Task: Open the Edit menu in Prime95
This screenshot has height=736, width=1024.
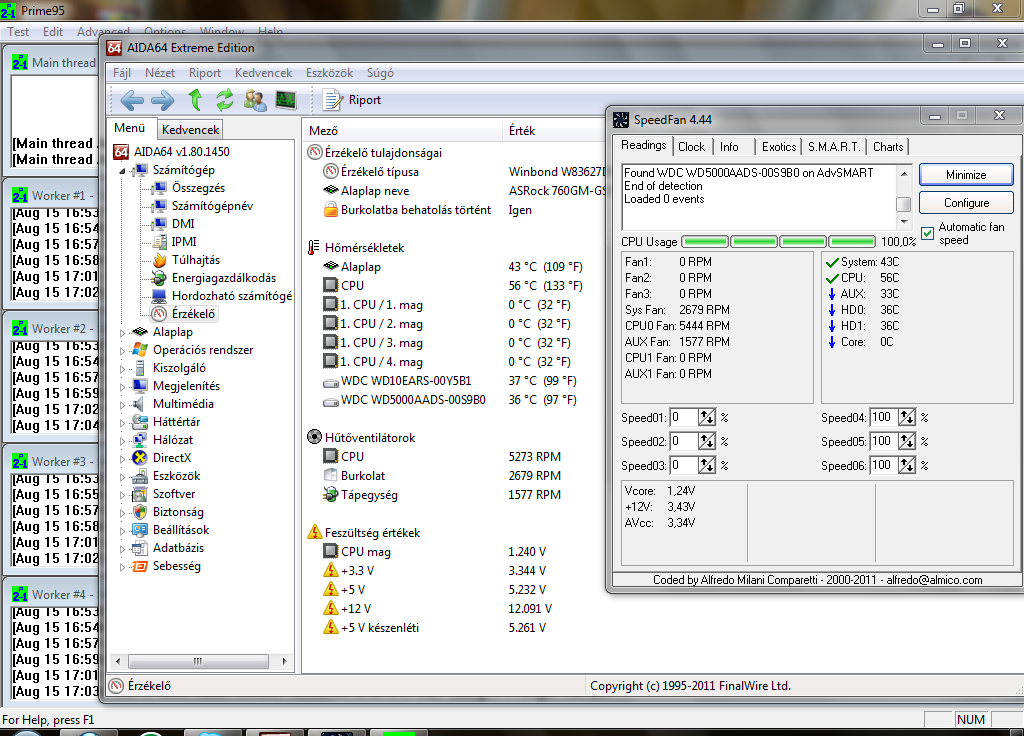Action: click(53, 32)
